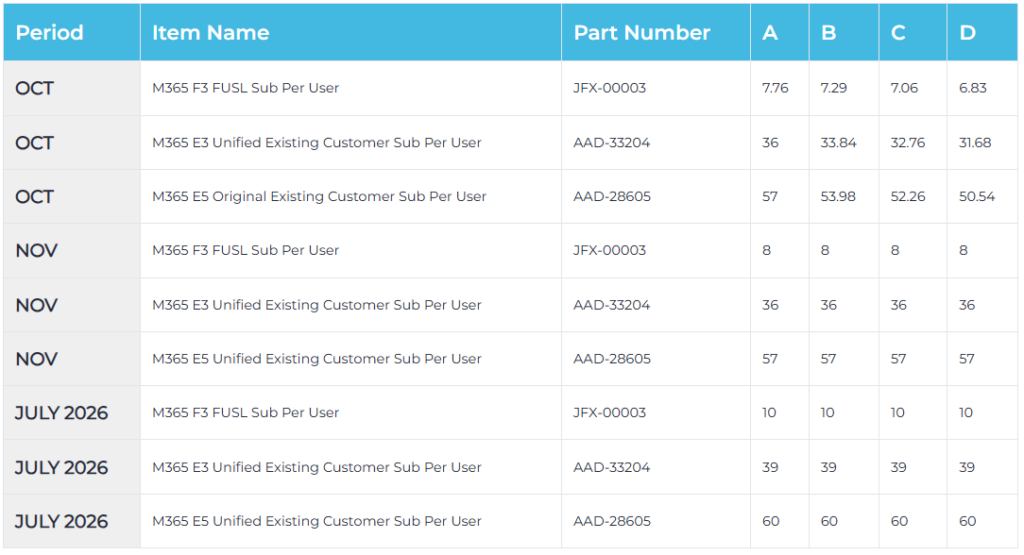Select column header A
This screenshot has height=555, width=1024.
click(x=770, y=33)
